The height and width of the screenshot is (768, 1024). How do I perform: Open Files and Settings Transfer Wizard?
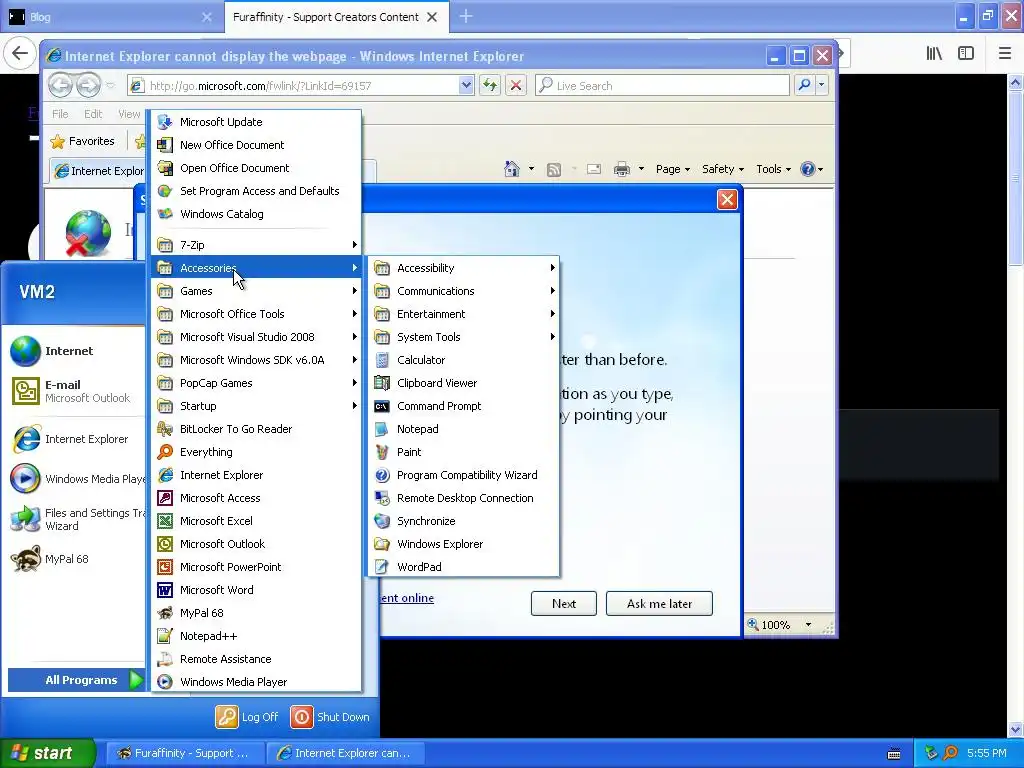coord(75,519)
